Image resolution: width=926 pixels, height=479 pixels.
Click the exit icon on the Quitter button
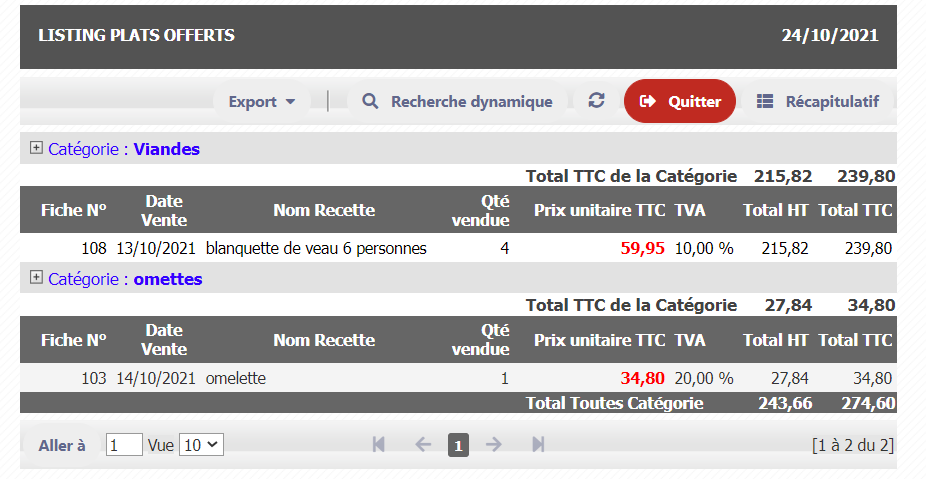[x=648, y=101]
